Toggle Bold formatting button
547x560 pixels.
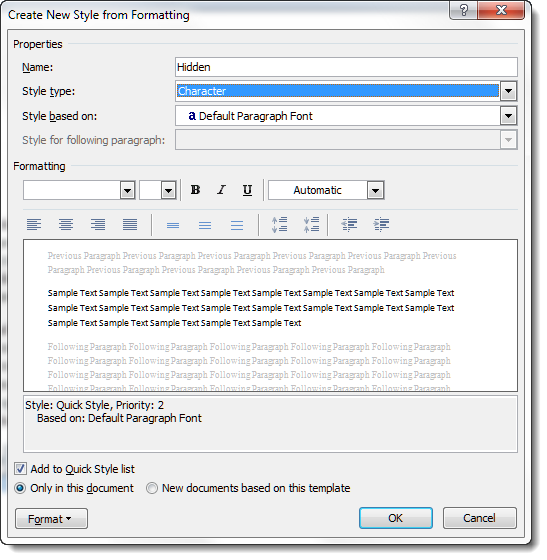pos(195,190)
